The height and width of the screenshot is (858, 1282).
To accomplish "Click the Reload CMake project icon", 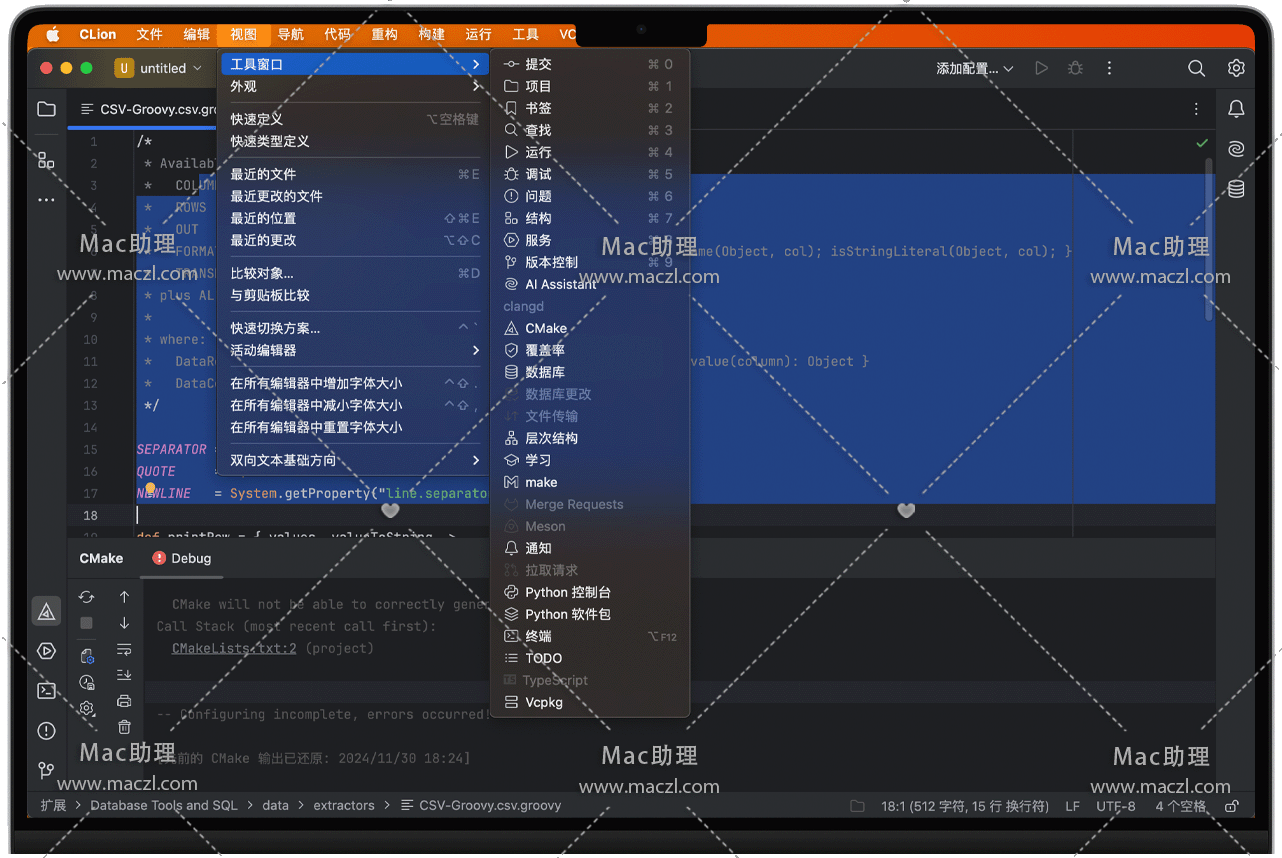I will coord(87,597).
